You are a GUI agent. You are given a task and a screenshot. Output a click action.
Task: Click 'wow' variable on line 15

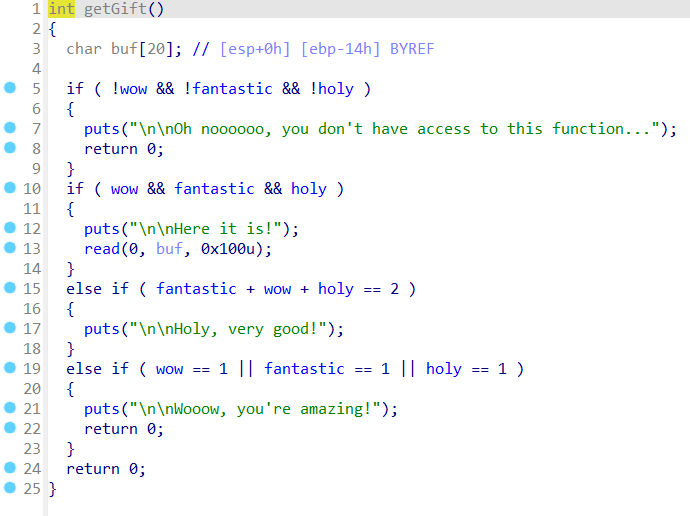pyautogui.click(x=277, y=289)
